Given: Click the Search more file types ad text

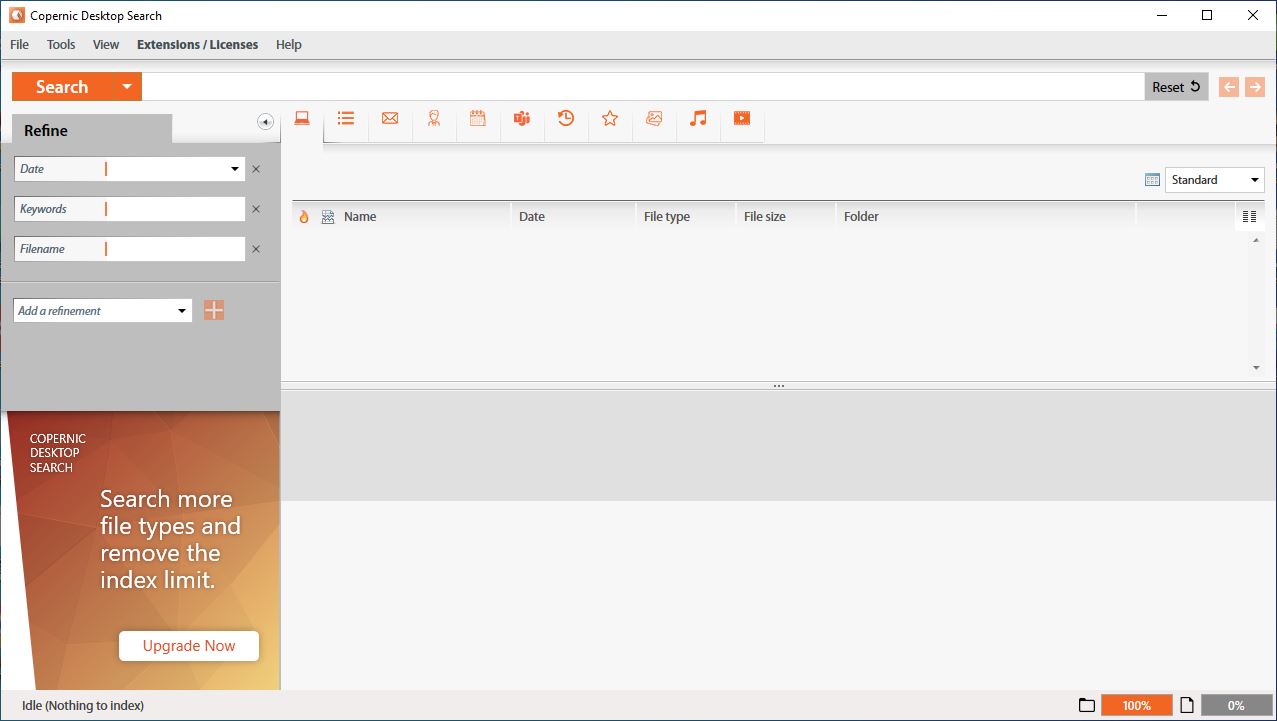Looking at the screenshot, I should (x=170, y=539).
